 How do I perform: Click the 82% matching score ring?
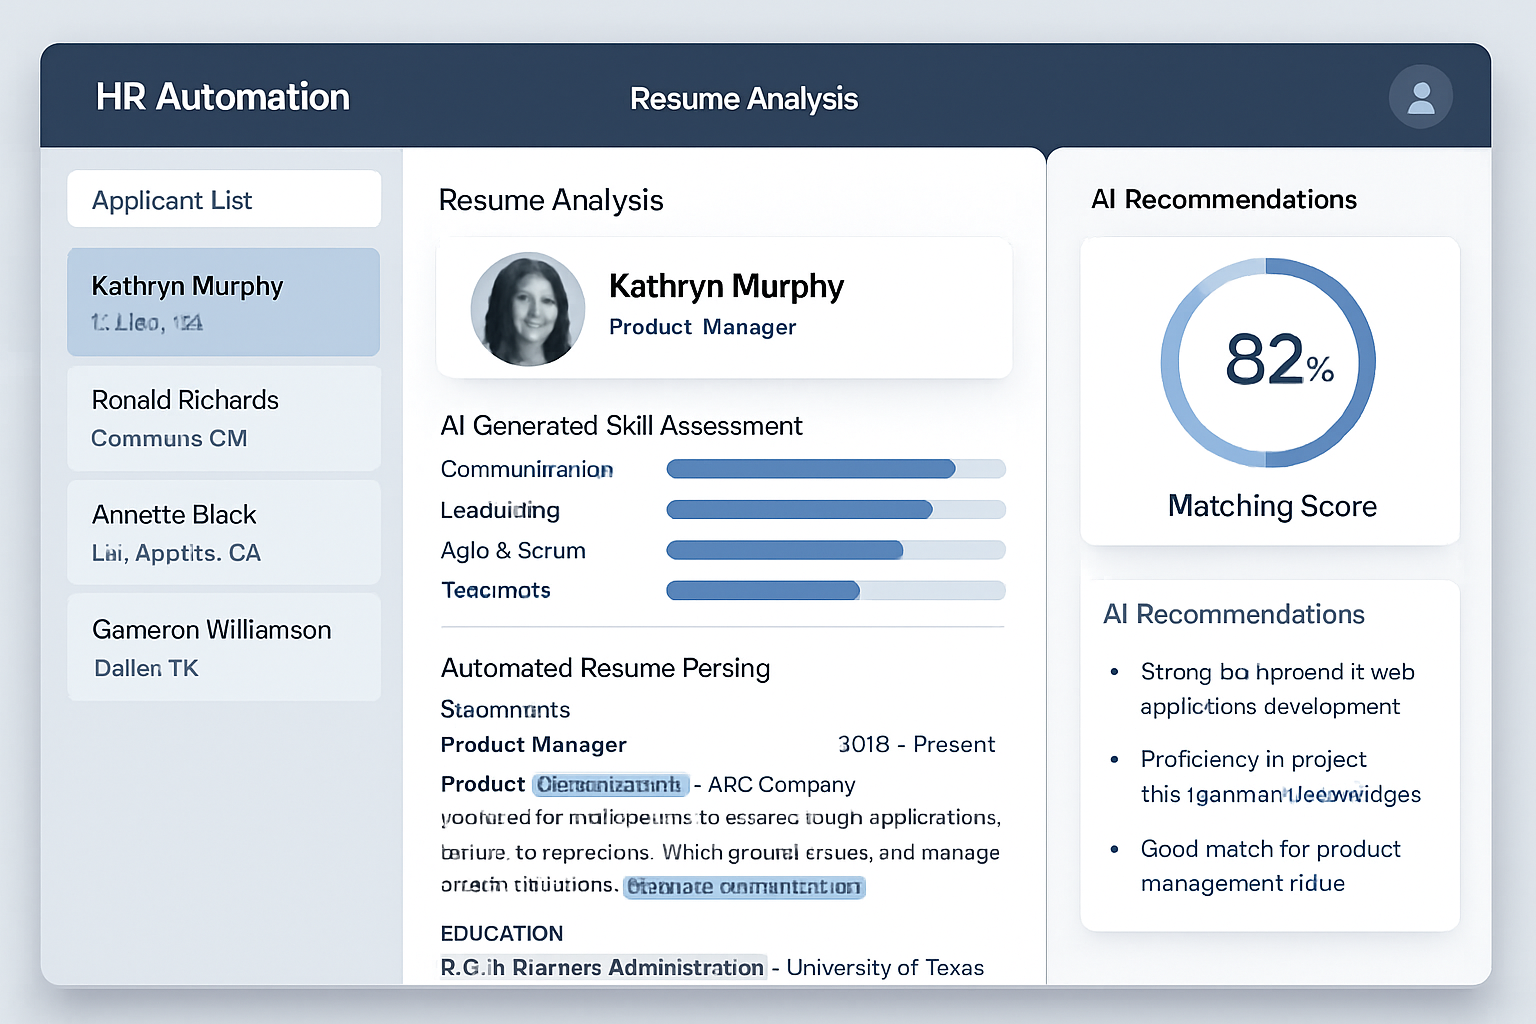tap(1268, 363)
